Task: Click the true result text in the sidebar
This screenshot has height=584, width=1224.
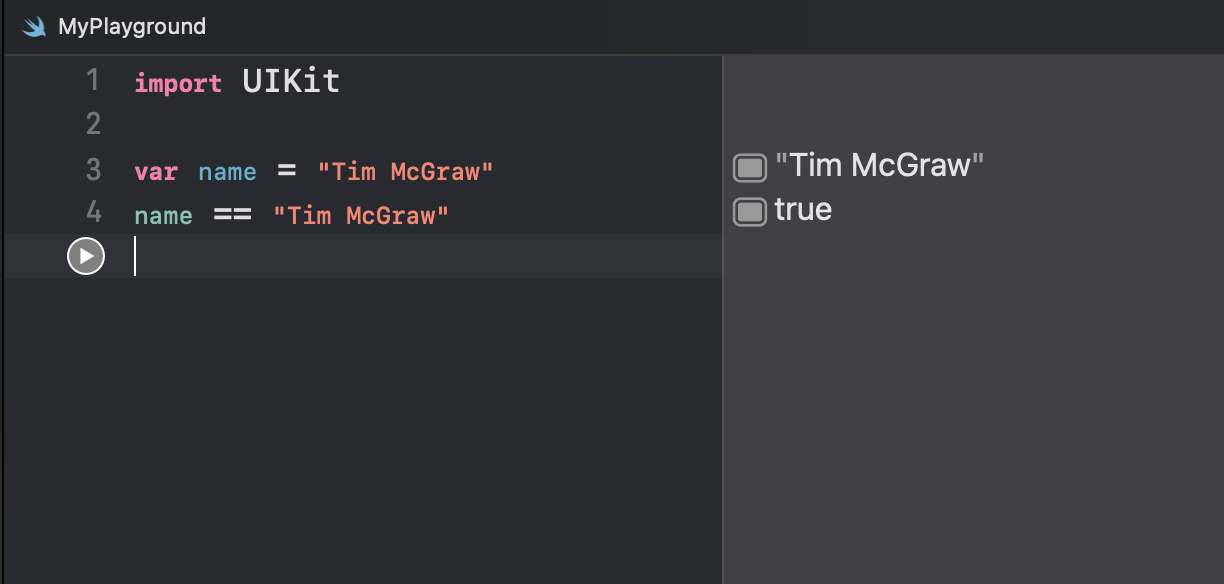Action: [x=803, y=209]
